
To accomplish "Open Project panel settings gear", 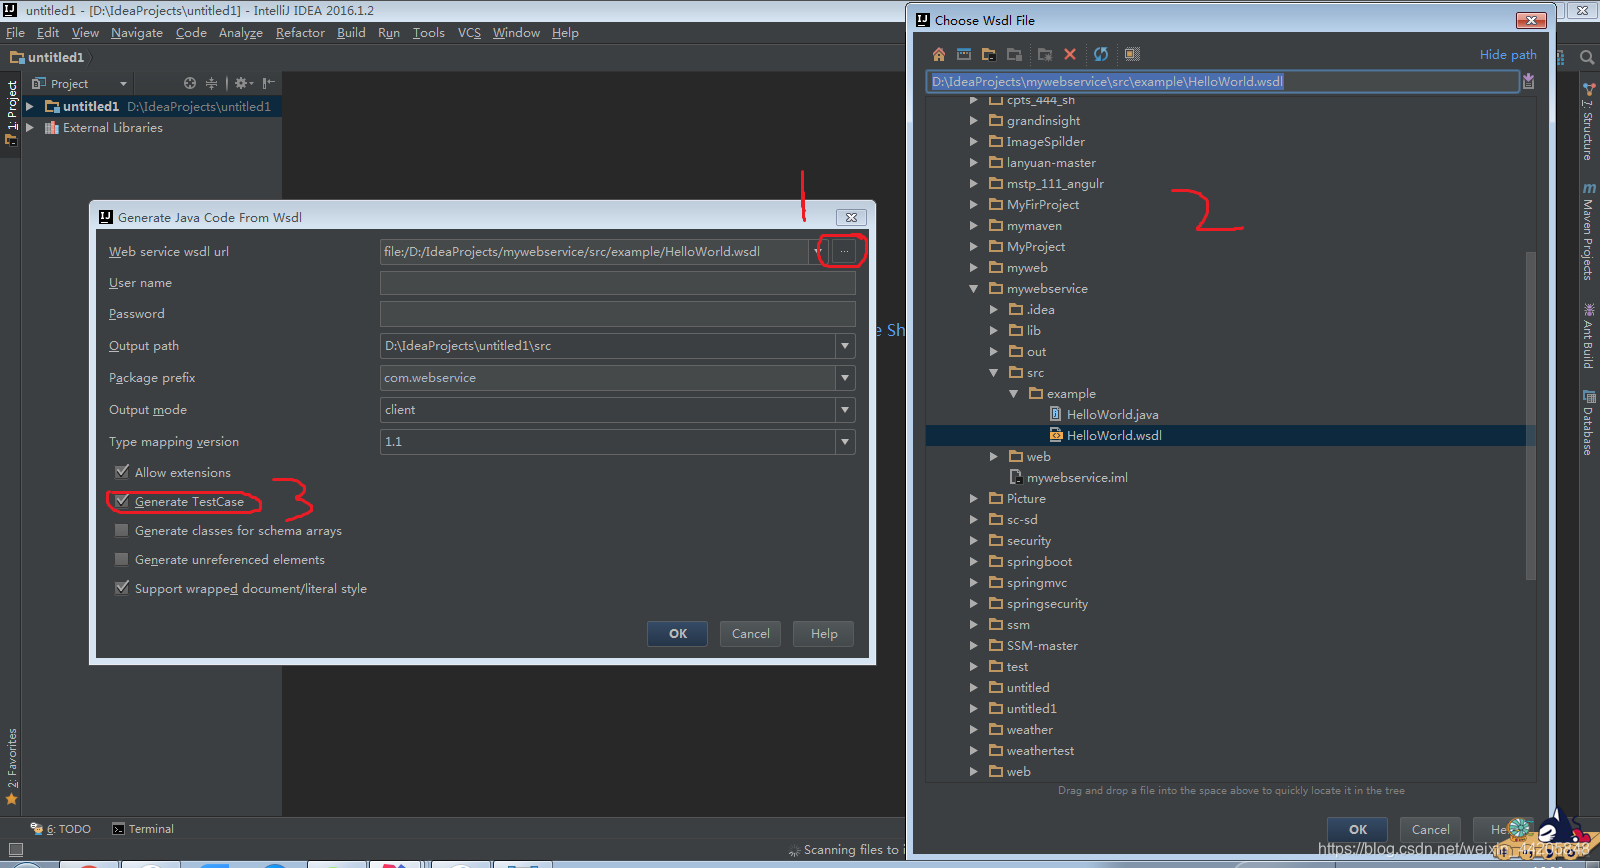I will pyautogui.click(x=243, y=83).
